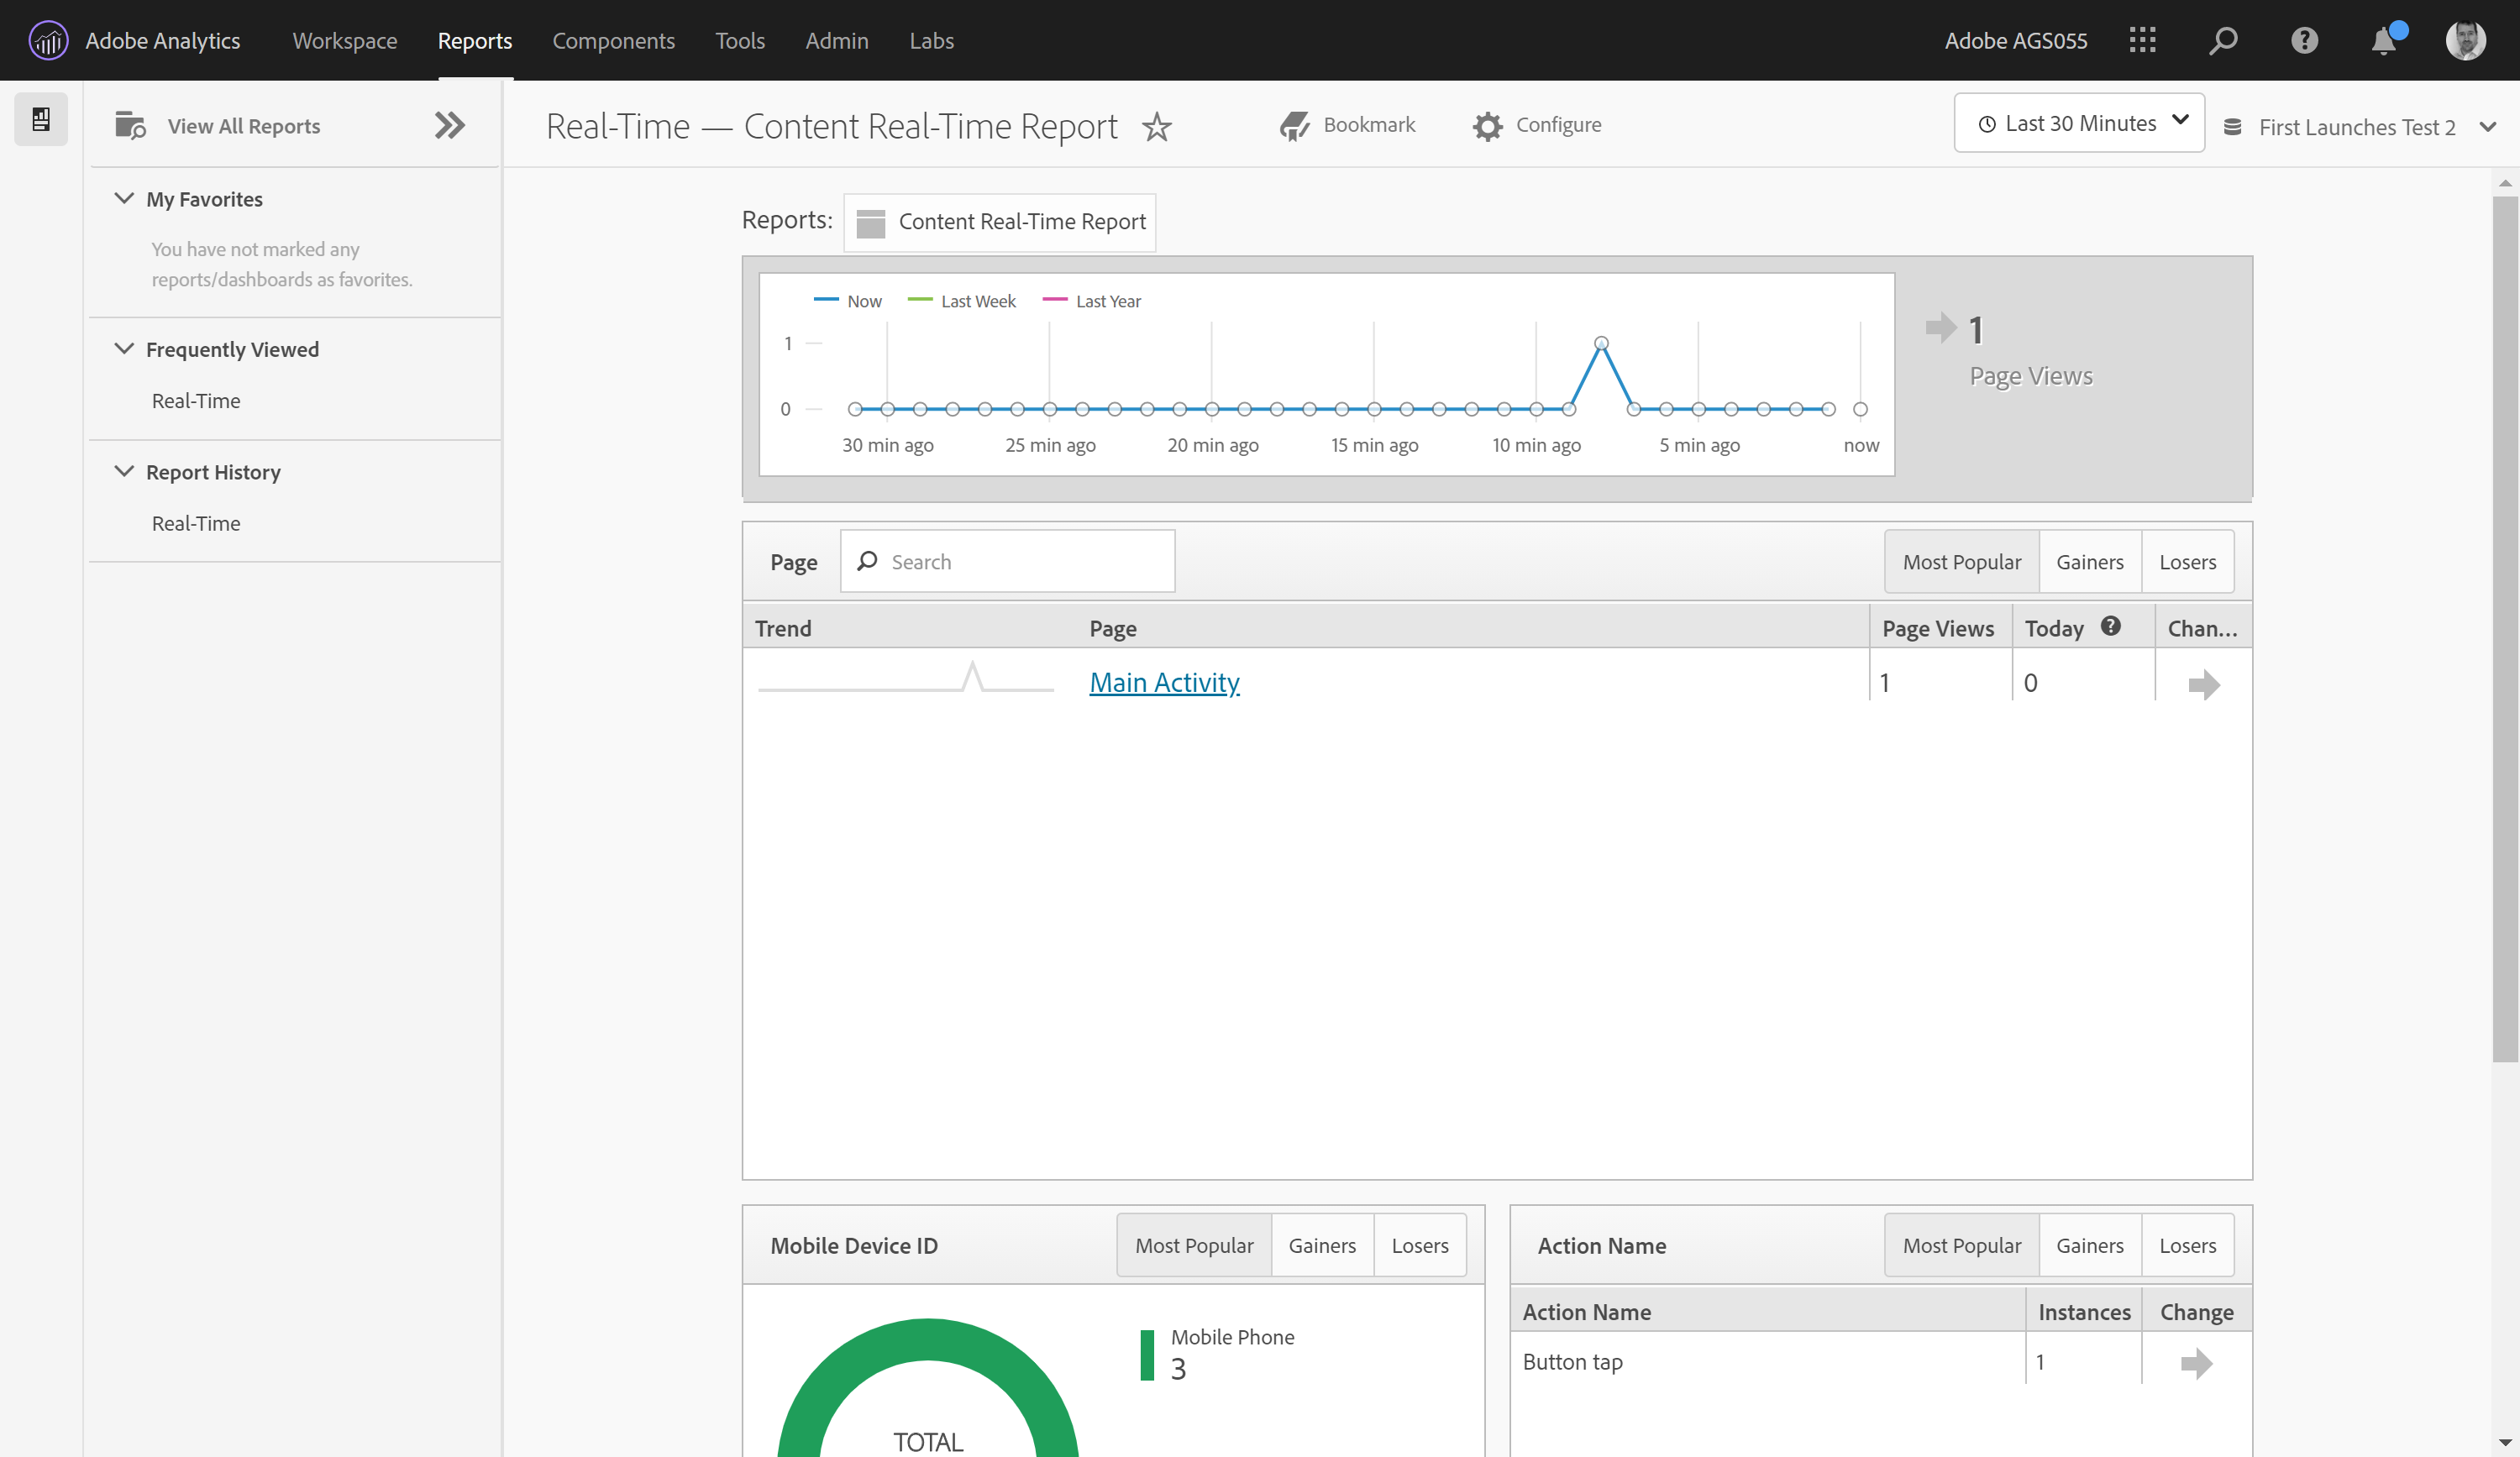2520x1457 pixels.
Task: Select Most Popular in Action Name panel
Action: coord(1961,1245)
